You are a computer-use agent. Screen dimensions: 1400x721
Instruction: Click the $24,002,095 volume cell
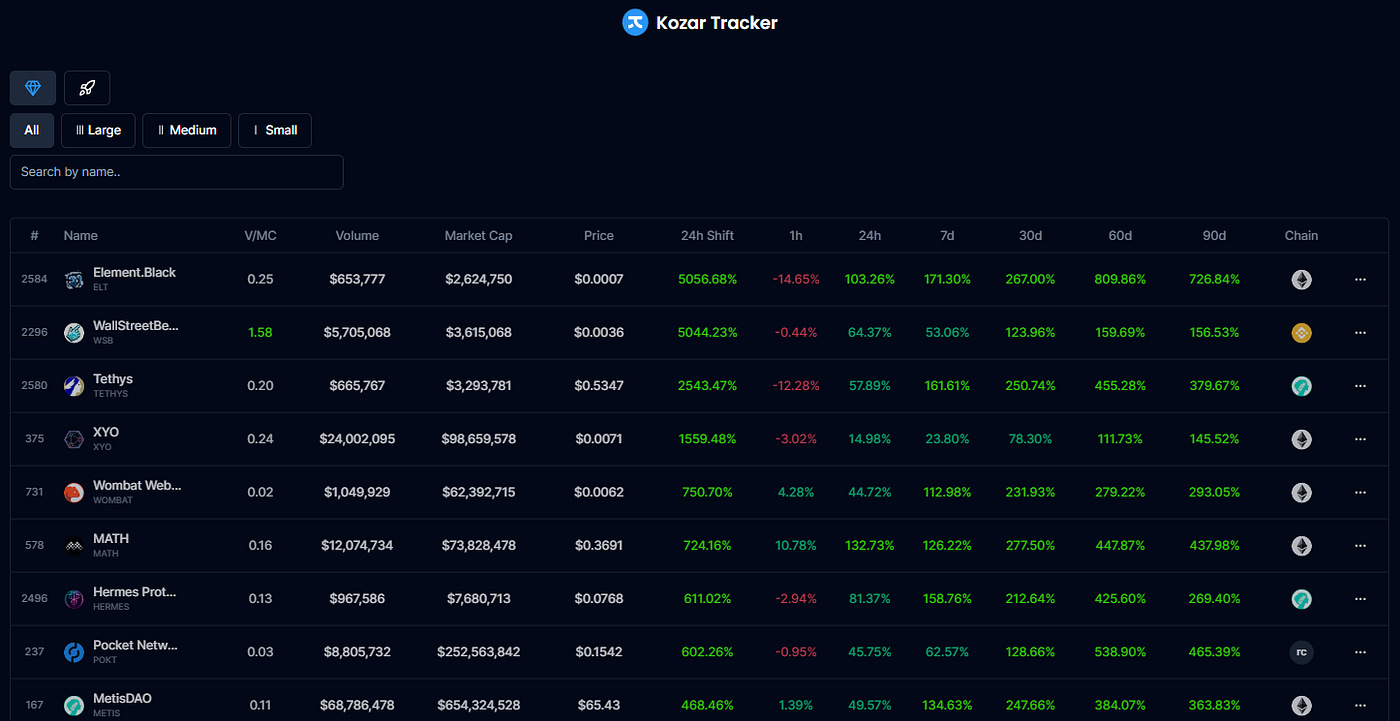coord(357,439)
